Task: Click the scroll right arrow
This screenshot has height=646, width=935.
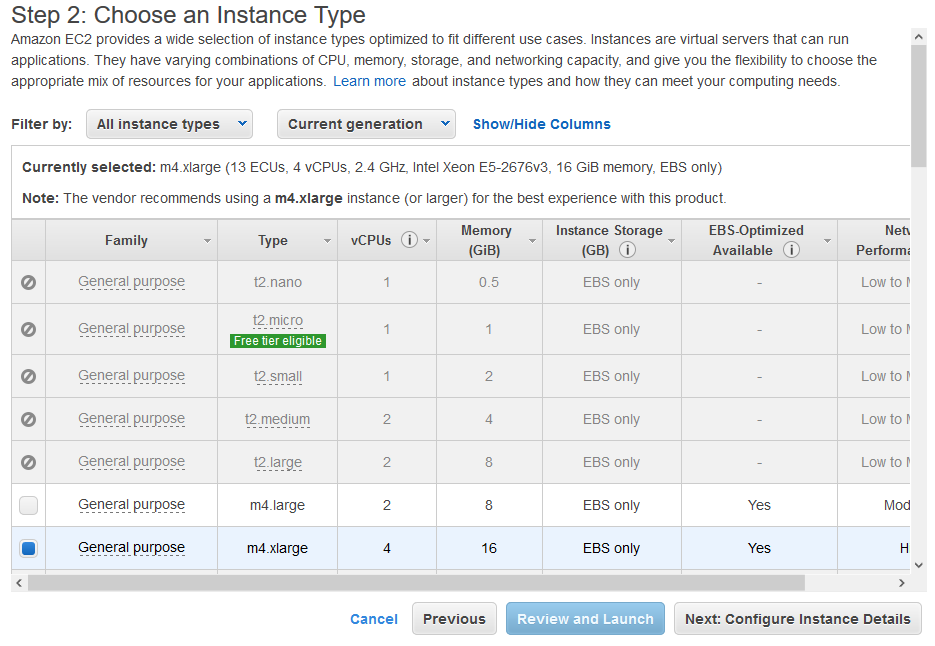Action: click(x=901, y=583)
